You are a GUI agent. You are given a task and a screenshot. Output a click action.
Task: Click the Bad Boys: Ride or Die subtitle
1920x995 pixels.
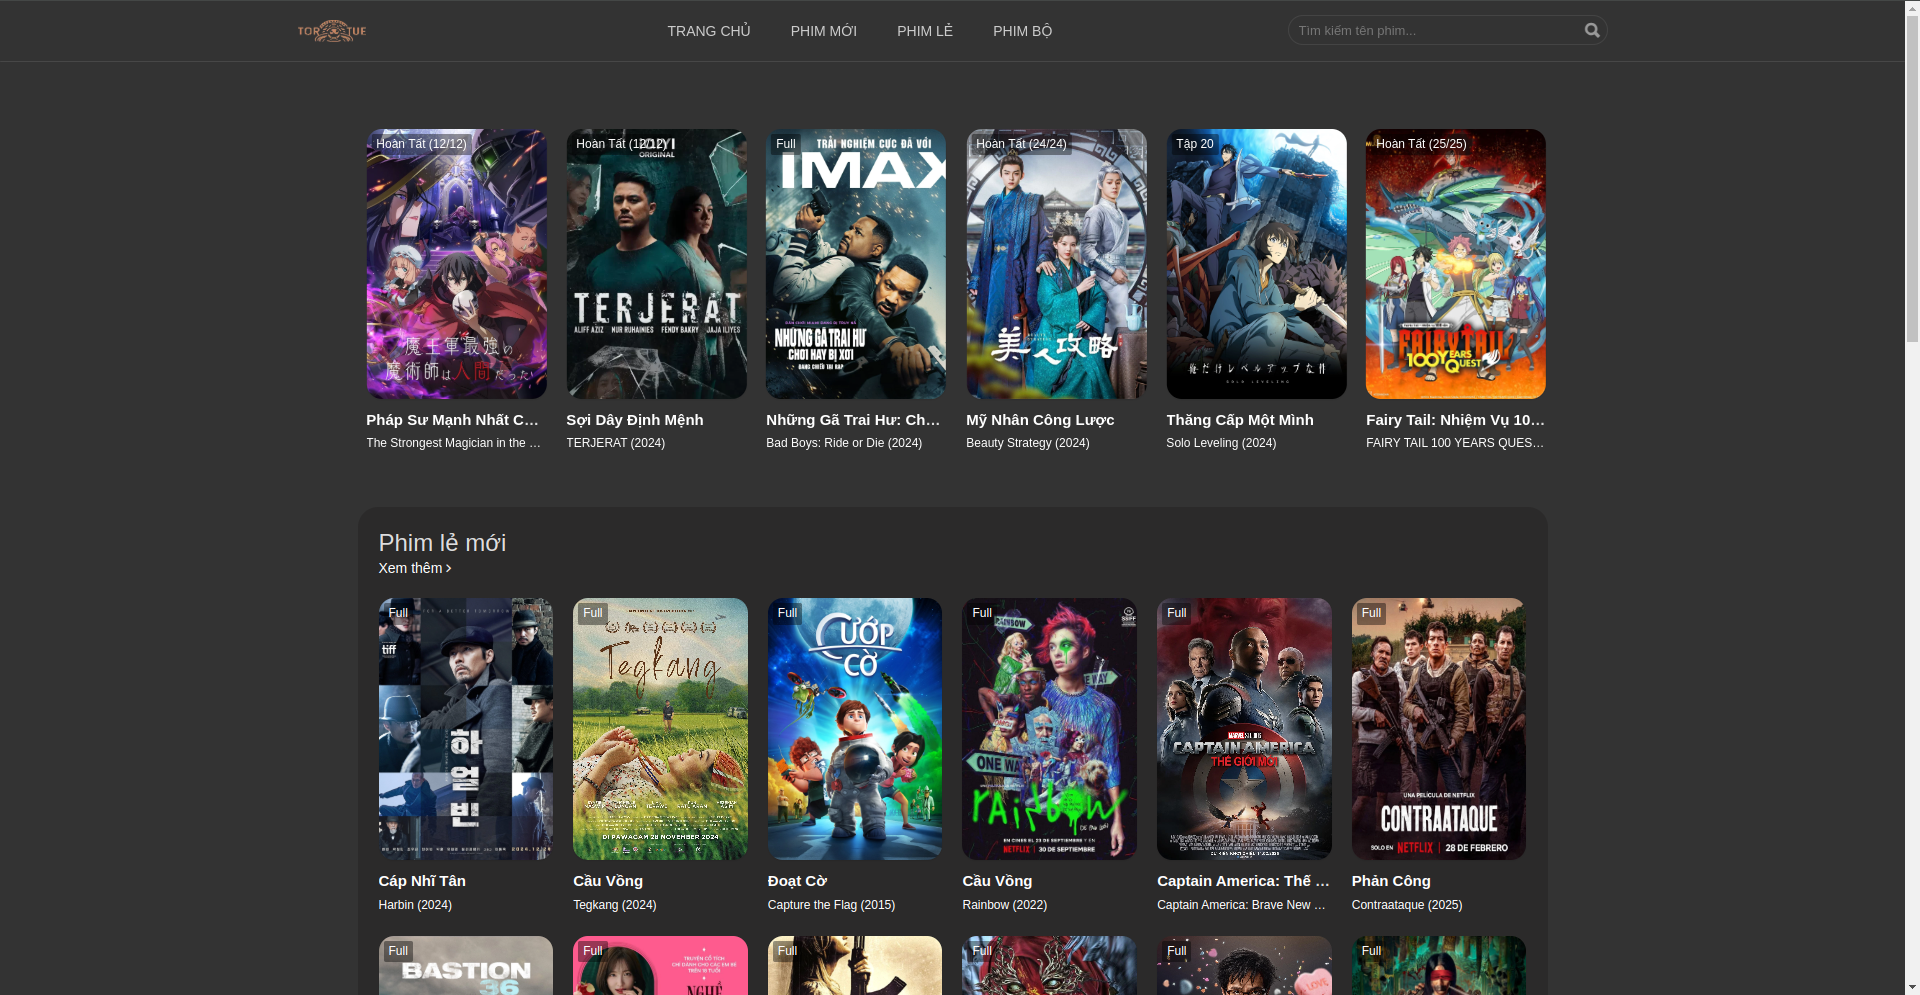pos(844,443)
